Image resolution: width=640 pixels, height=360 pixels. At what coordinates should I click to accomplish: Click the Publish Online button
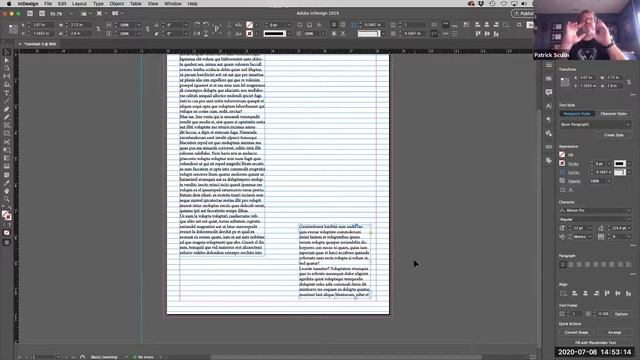tap(523, 13)
